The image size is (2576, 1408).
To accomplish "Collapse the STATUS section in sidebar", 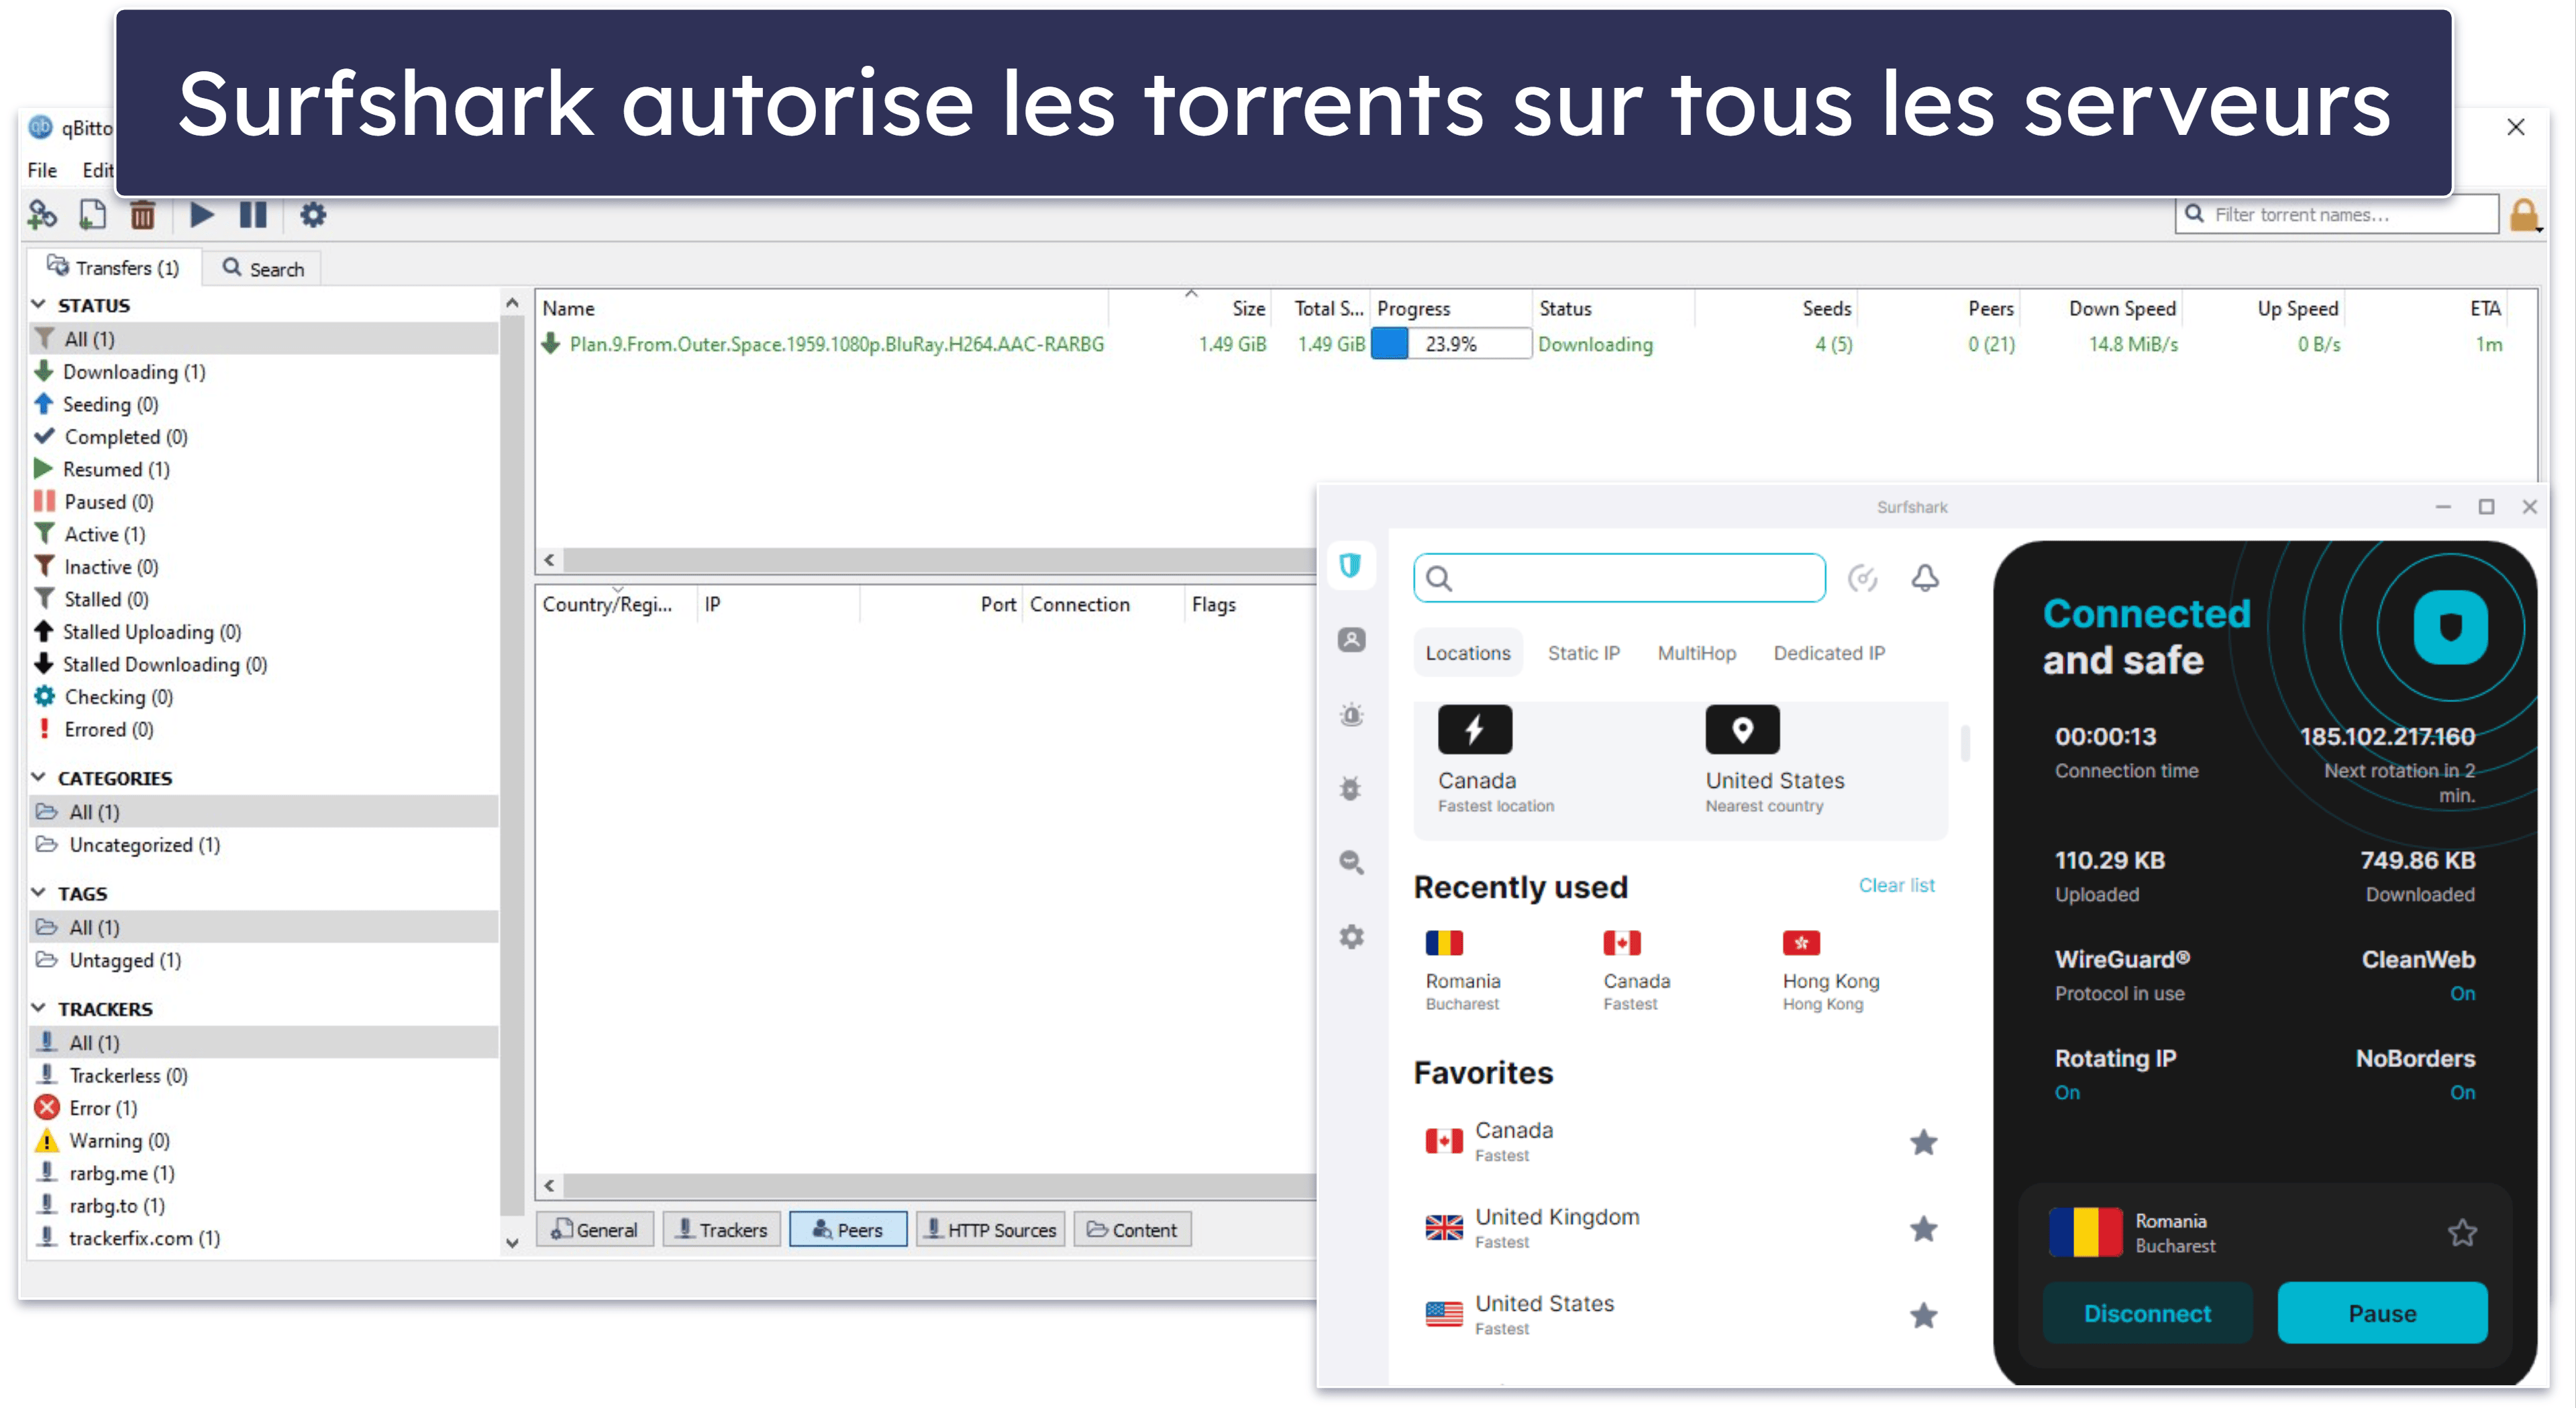I will 39,304.
